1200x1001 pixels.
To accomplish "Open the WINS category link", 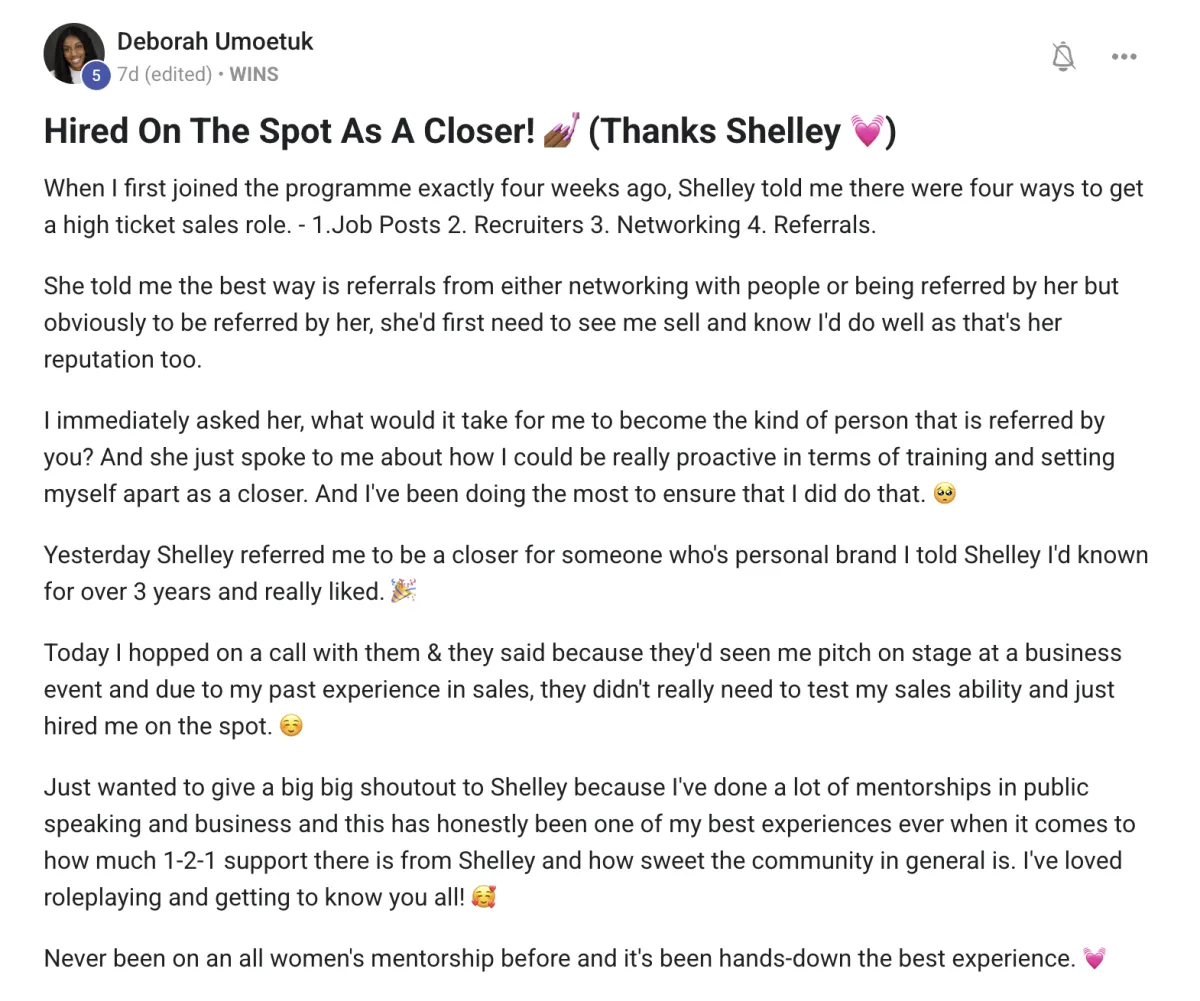I will point(254,74).
